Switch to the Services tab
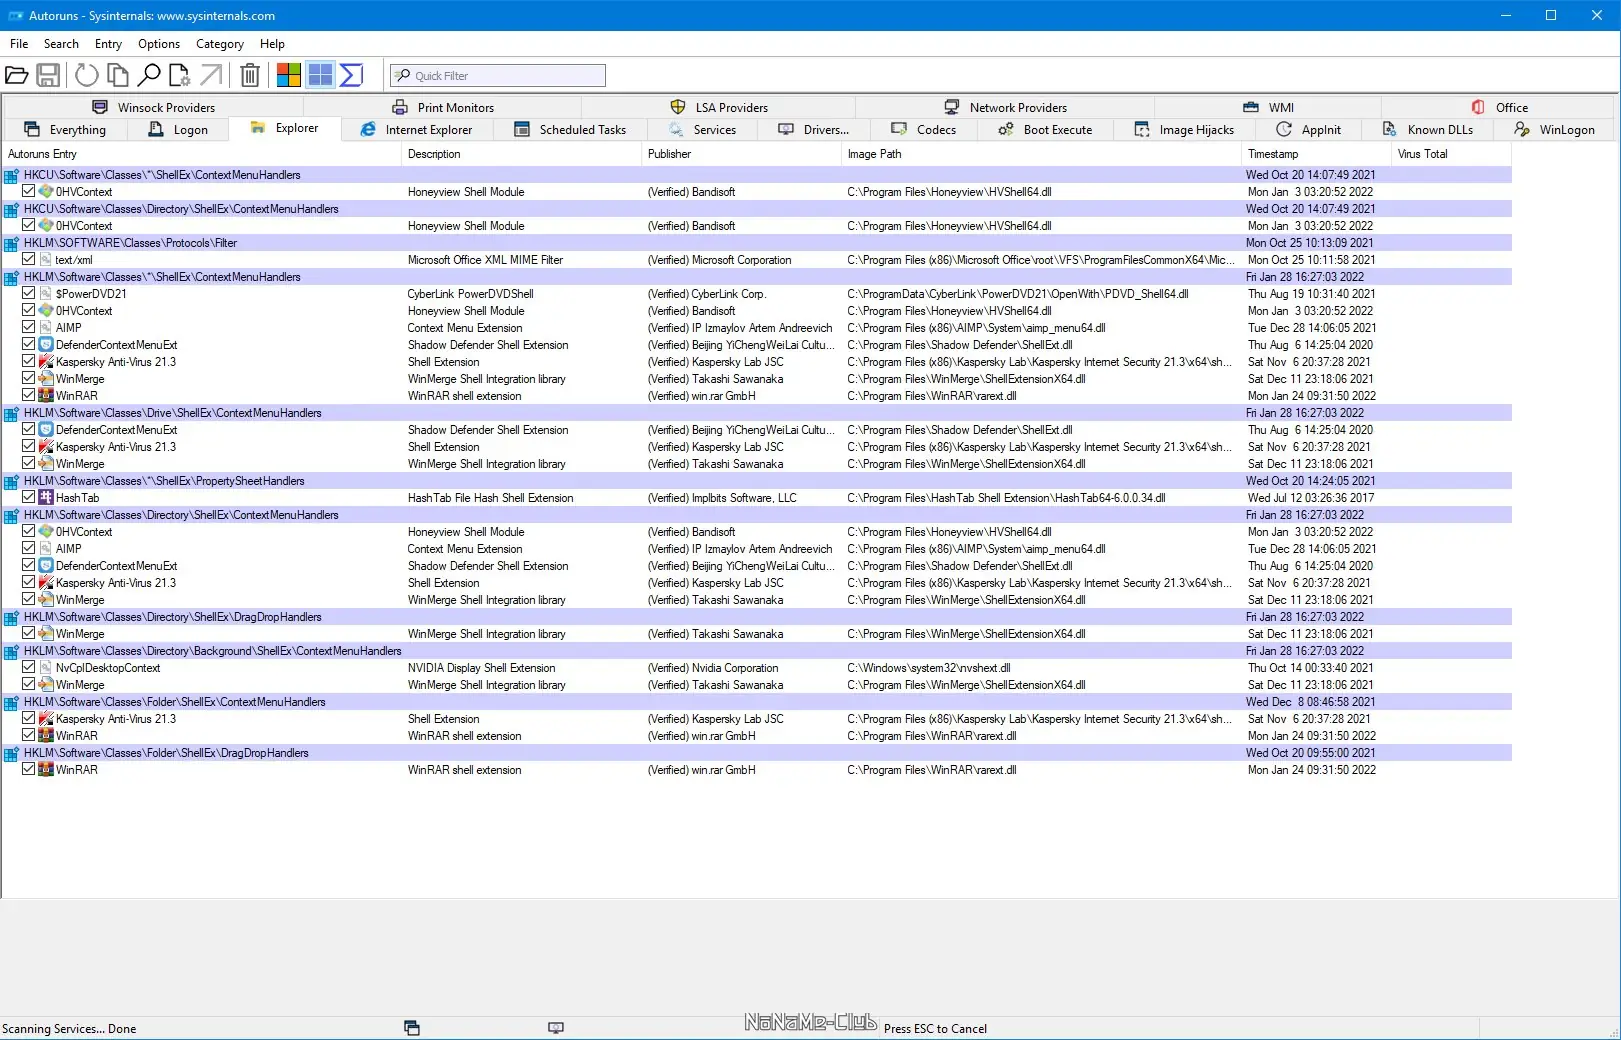This screenshot has height=1040, width=1621. (703, 130)
